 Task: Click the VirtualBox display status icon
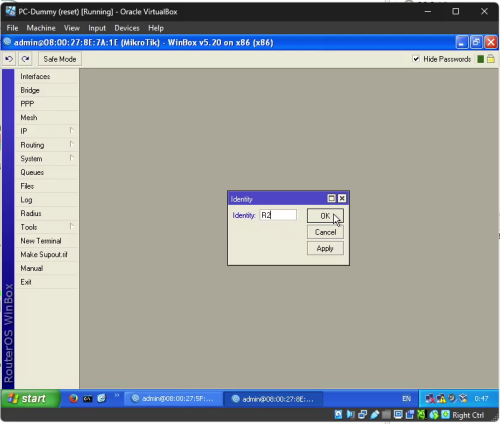pyautogui.click(x=398, y=414)
